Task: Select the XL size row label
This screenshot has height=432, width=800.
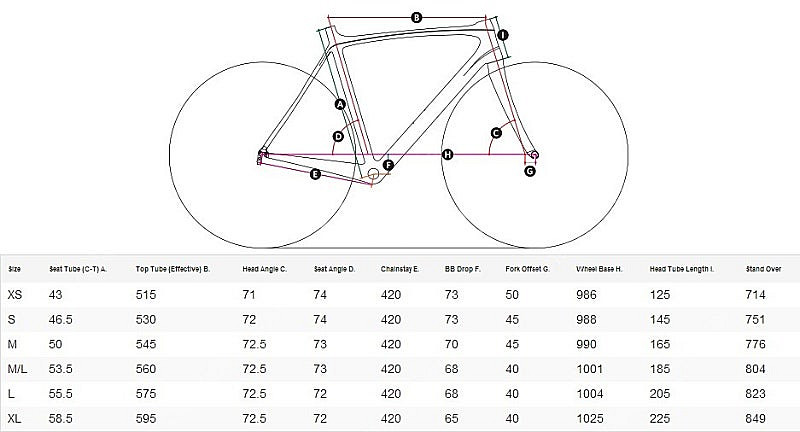Action: 15,419
